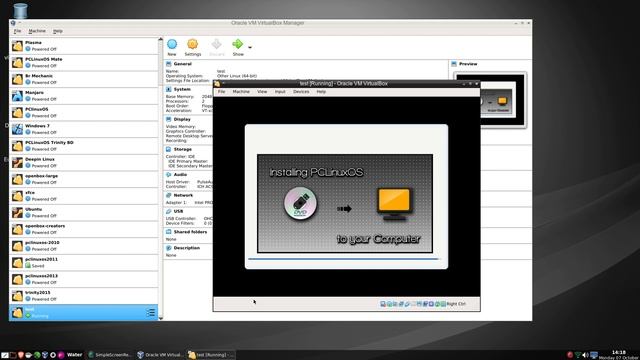The width and height of the screenshot is (640, 360).
Task: Click the red tray icon
Action: pos(570,355)
